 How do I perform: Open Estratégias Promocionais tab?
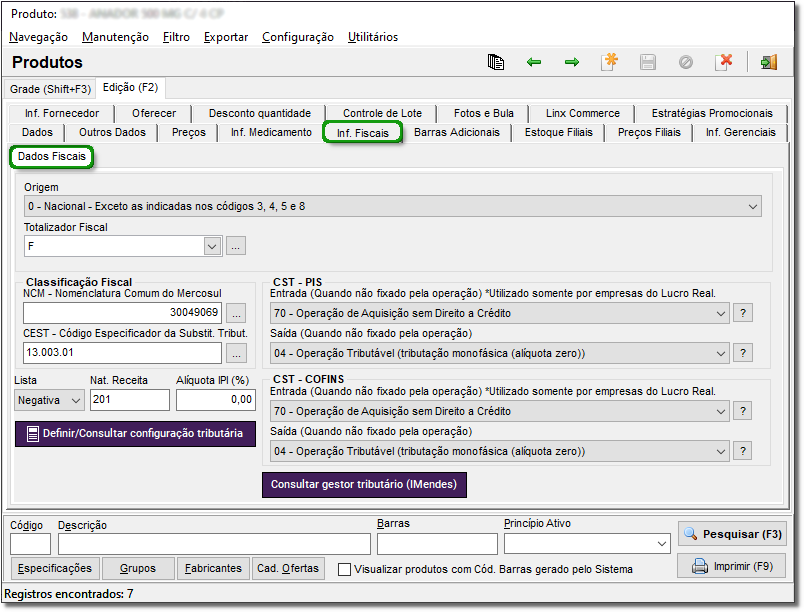click(712, 113)
